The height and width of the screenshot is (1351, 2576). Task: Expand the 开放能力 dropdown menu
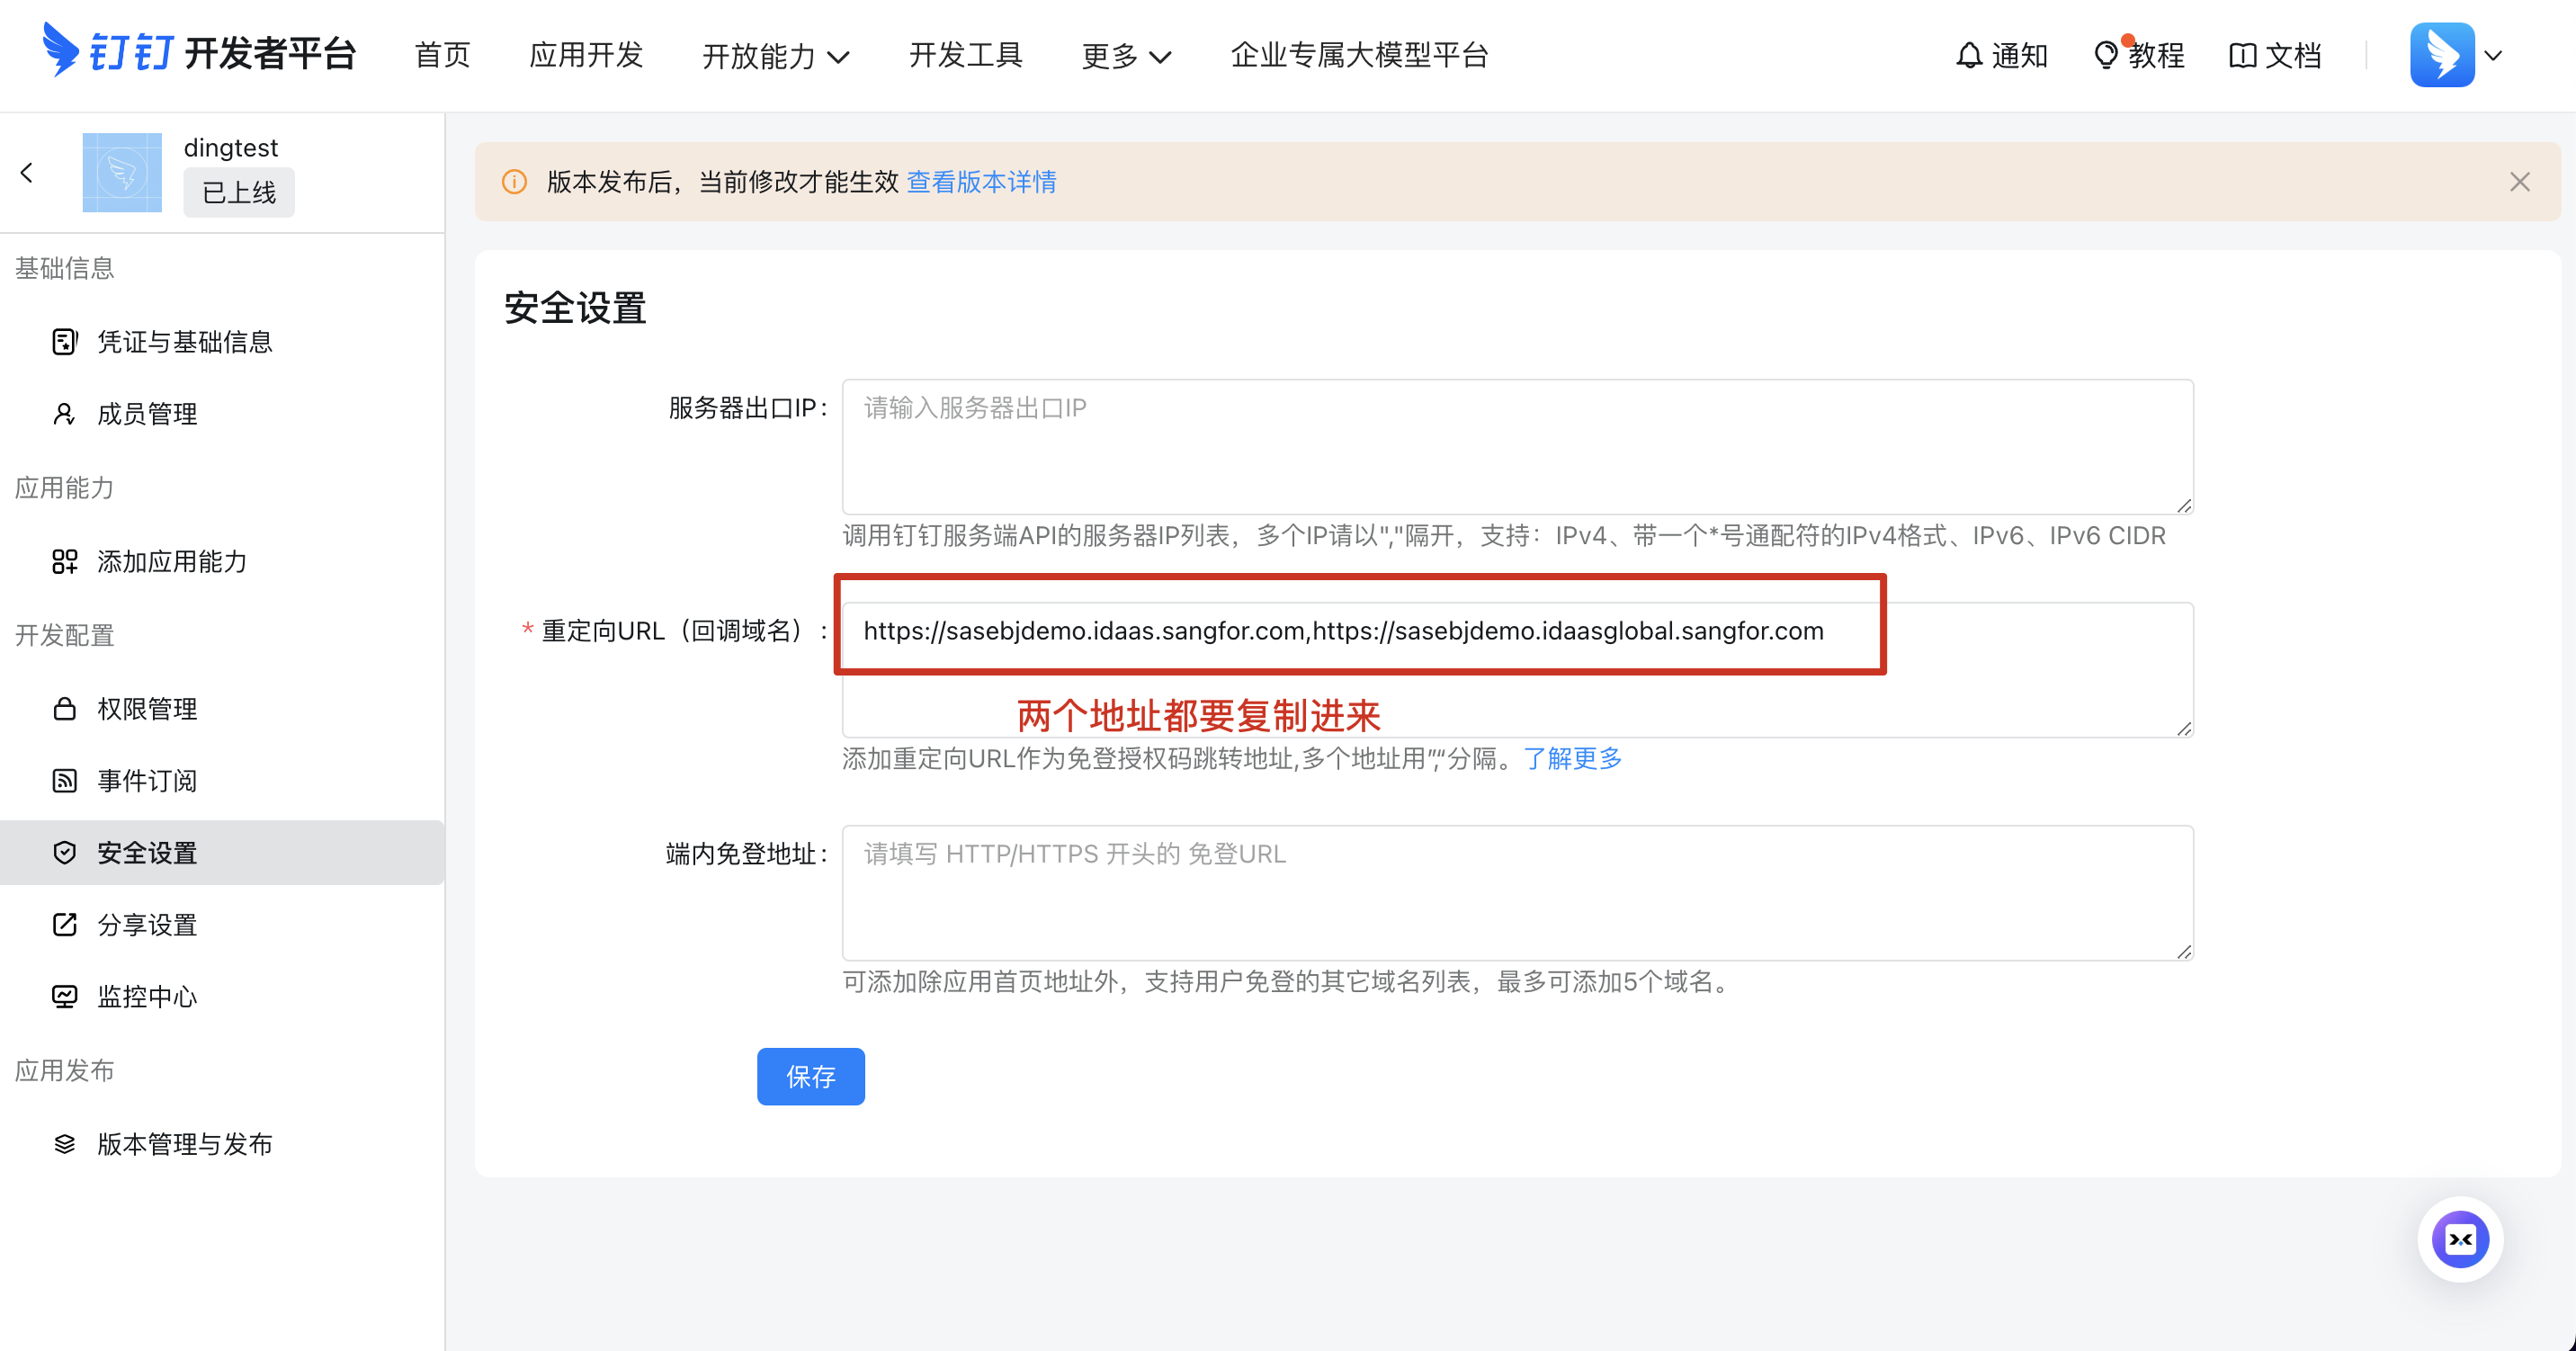tap(775, 56)
